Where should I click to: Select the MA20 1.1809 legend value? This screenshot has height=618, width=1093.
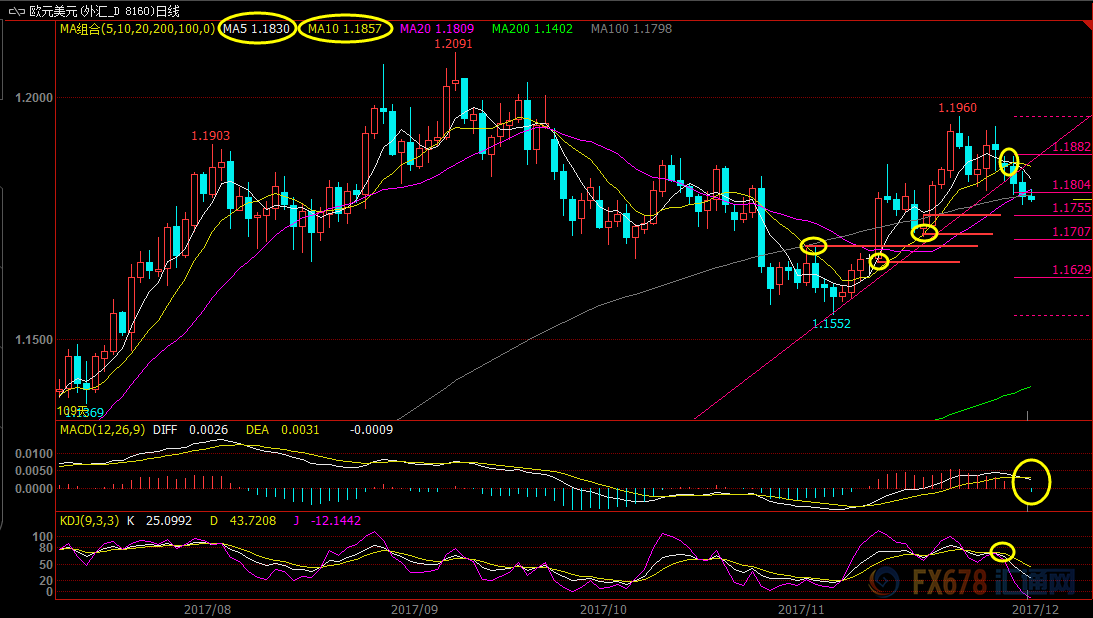point(437,29)
